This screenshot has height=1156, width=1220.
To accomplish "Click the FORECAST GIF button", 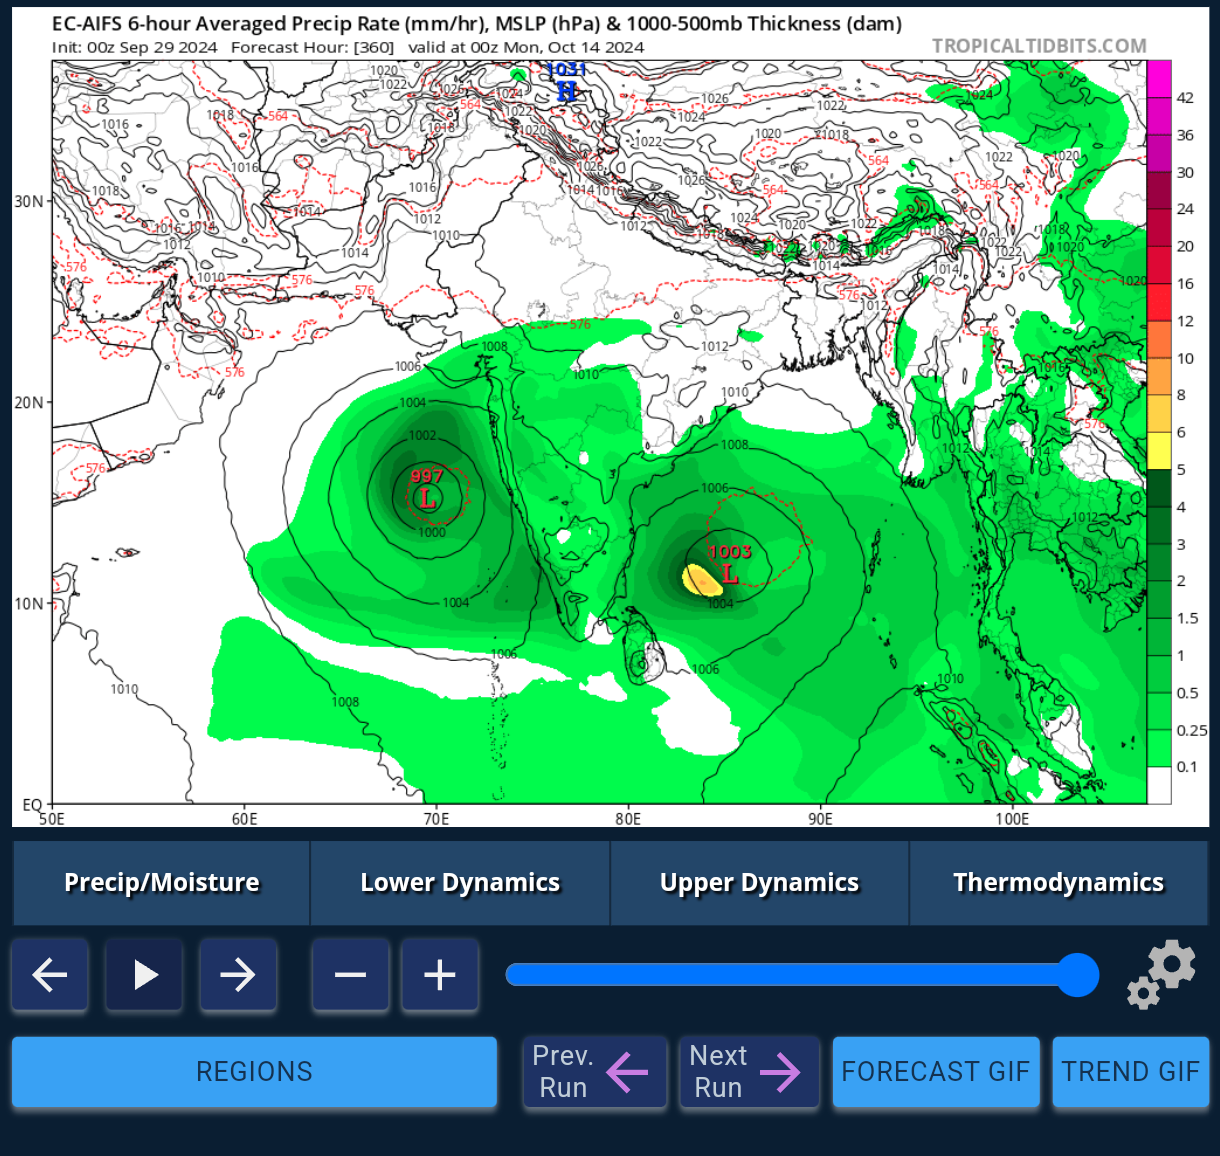I will pyautogui.click(x=936, y=1072).
